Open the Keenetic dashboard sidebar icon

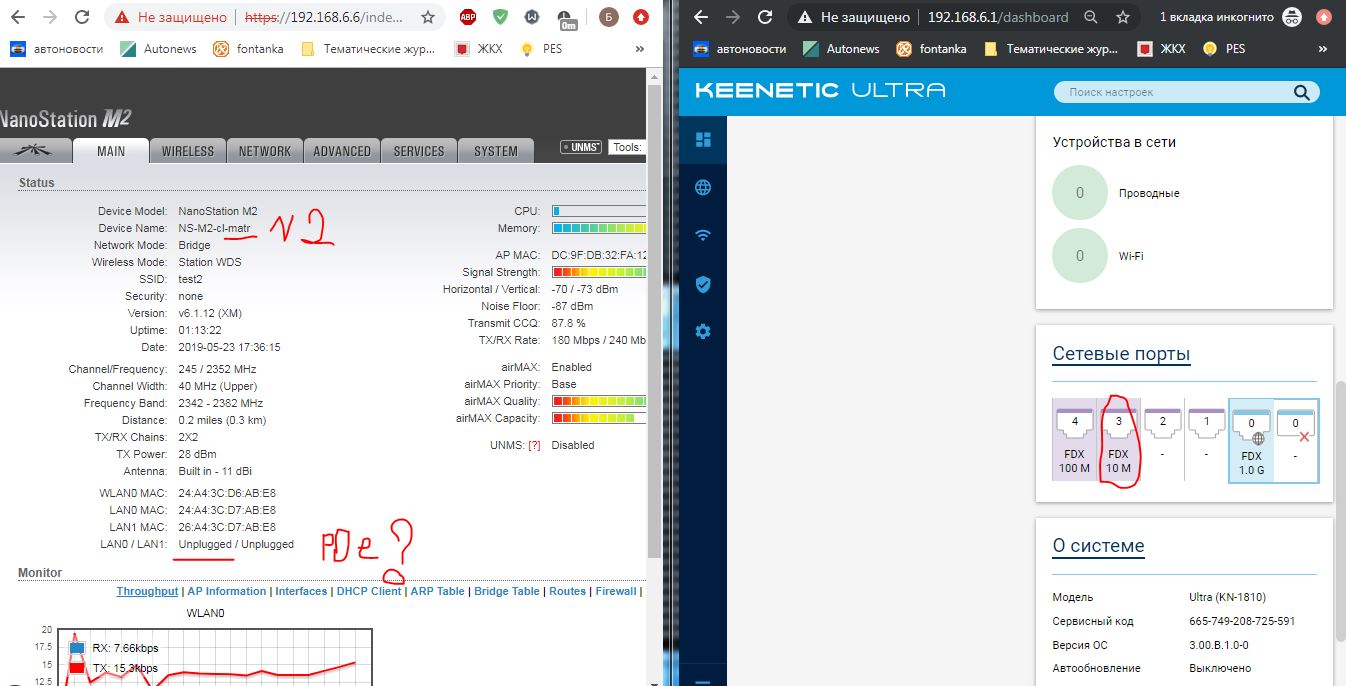[703, 140]
